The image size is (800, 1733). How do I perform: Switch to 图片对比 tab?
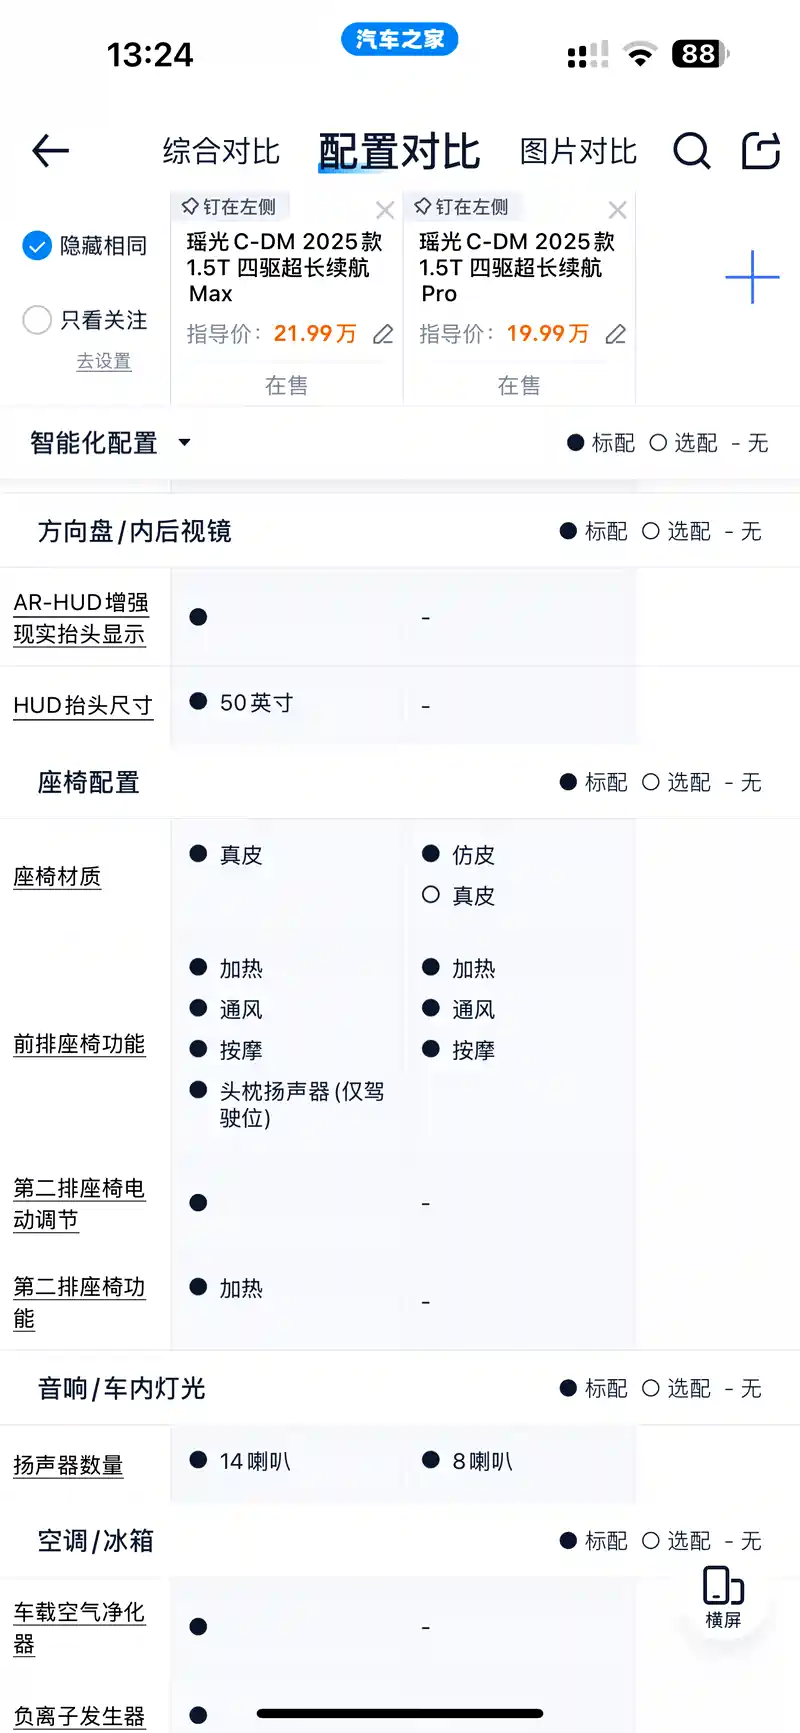tap(578, 152)
